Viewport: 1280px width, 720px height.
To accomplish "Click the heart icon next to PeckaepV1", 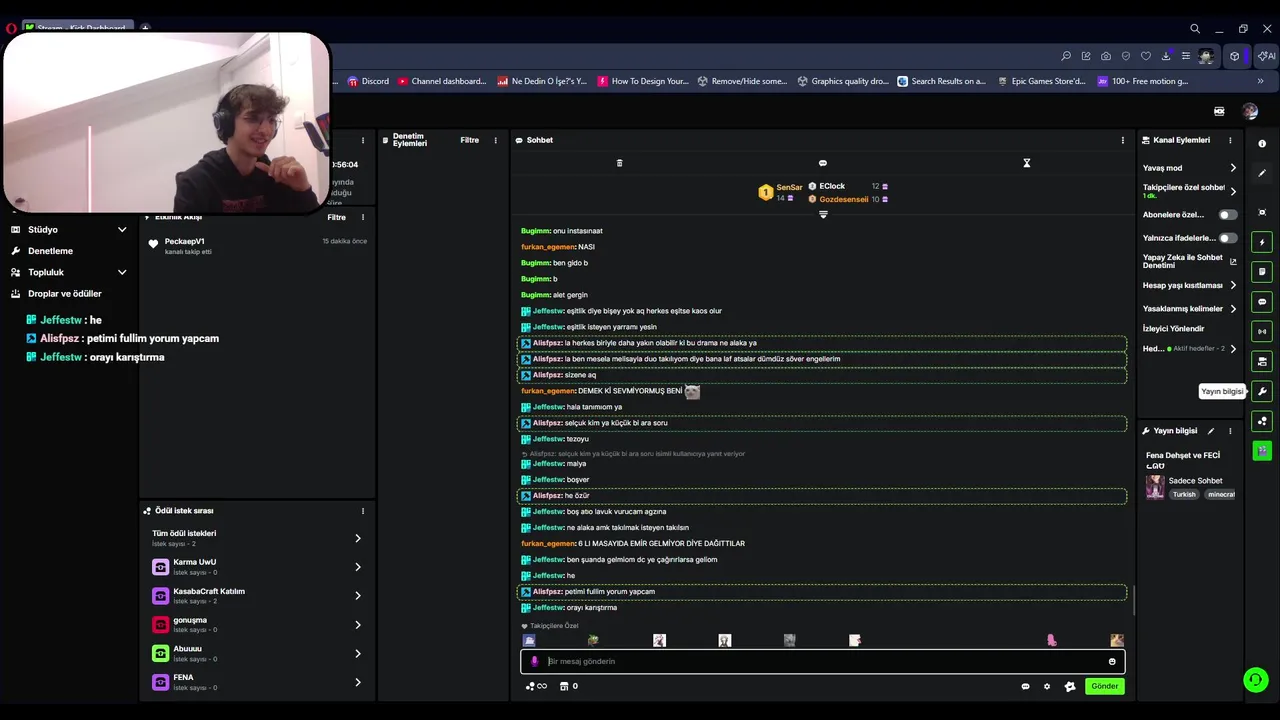I will [x=153, y=243].
